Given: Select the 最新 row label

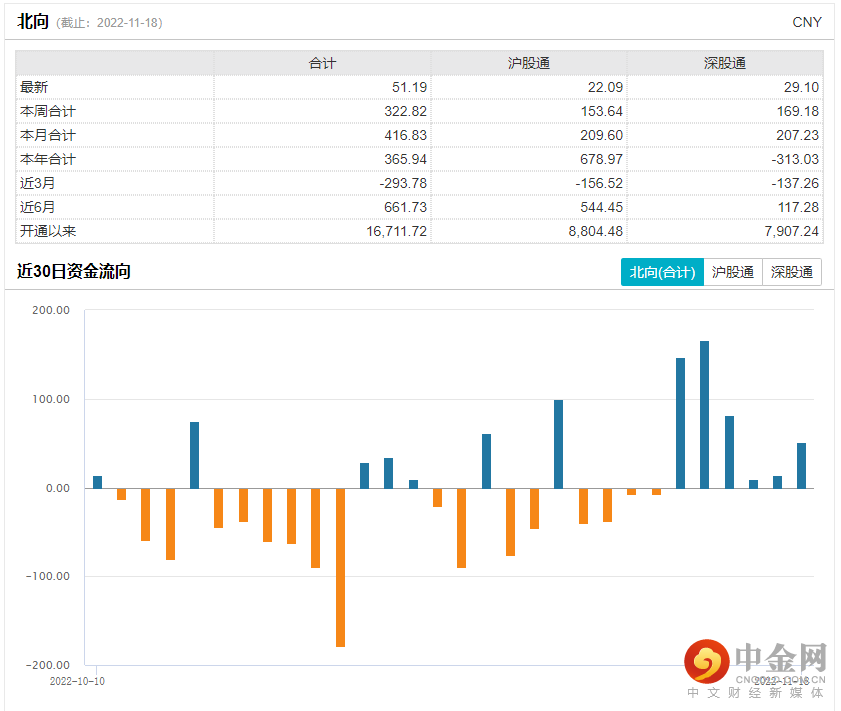Looking at the screenshot, I should click(x=34, y=87).
